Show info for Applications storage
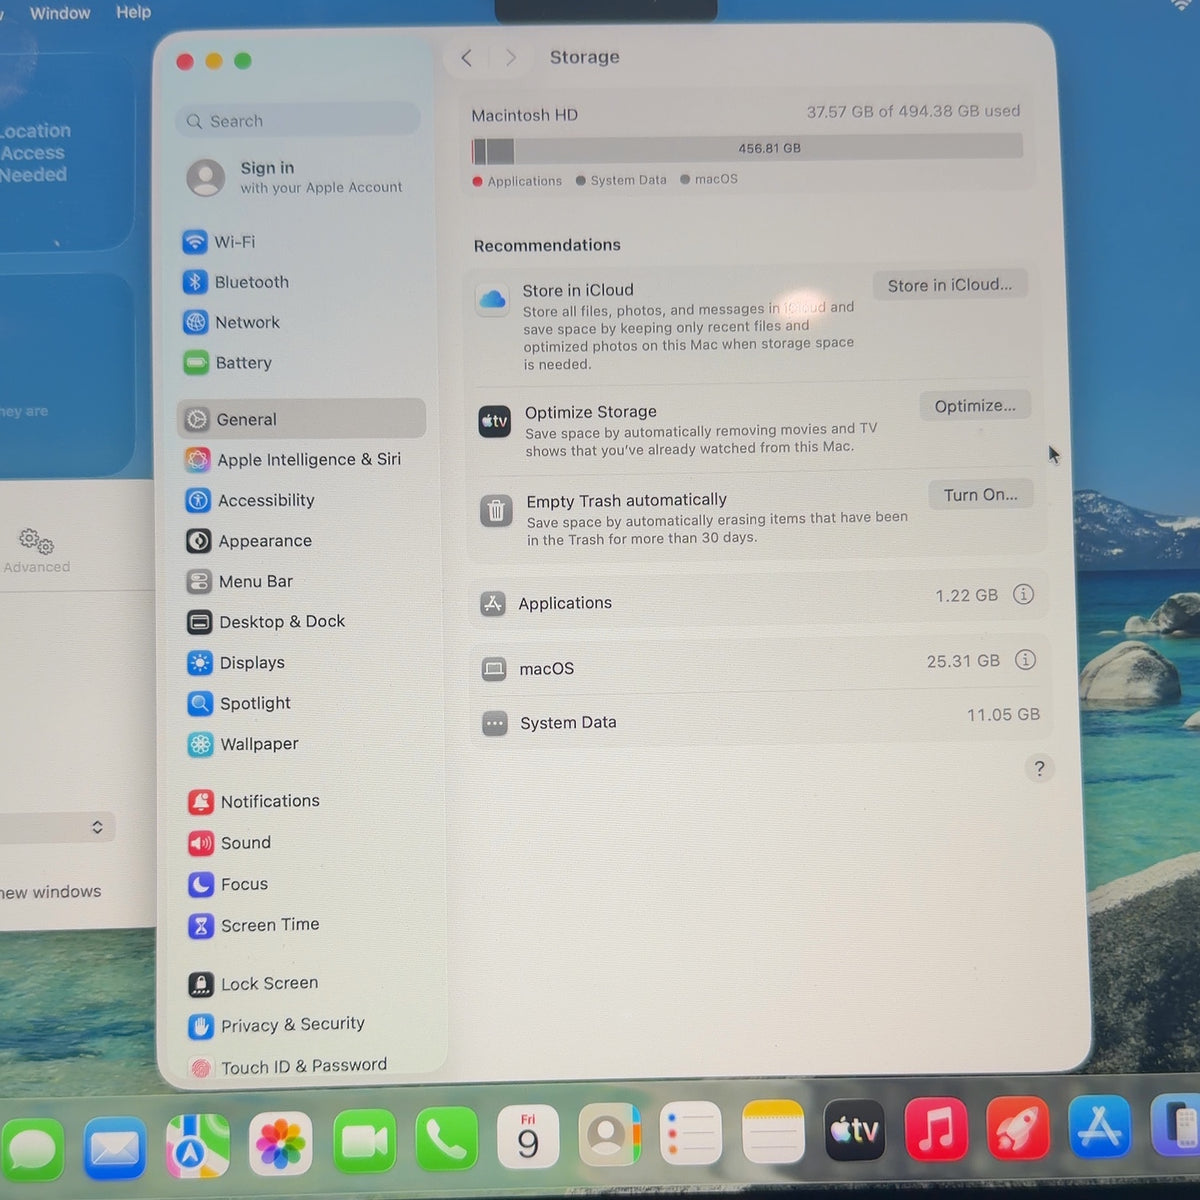The width and height of the screenshot is (1200, 1200). [1023, 594]
